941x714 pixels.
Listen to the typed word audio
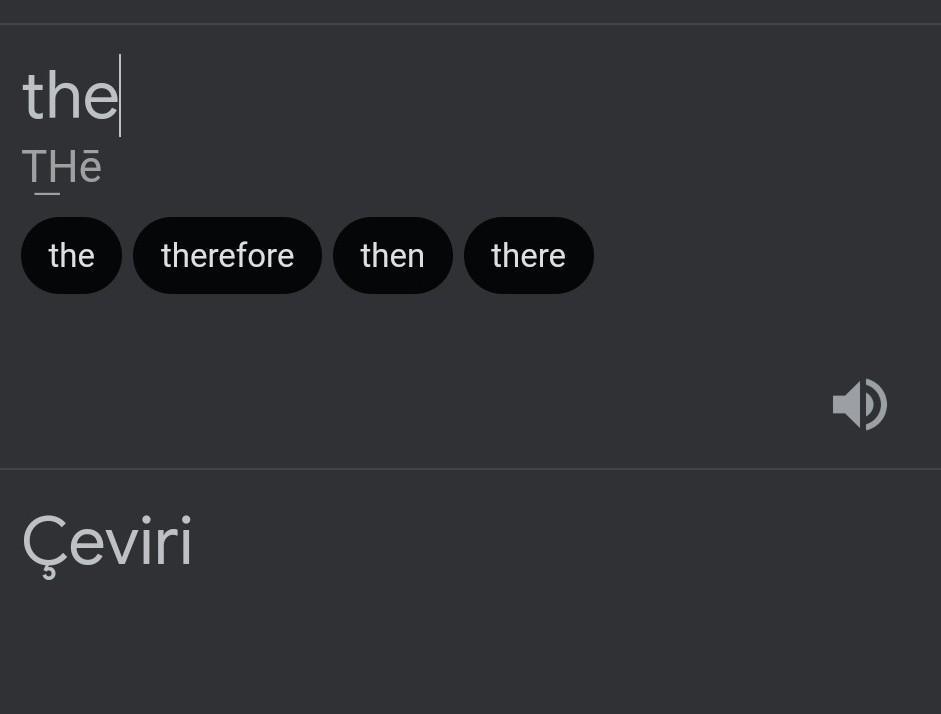coord(859,404)
